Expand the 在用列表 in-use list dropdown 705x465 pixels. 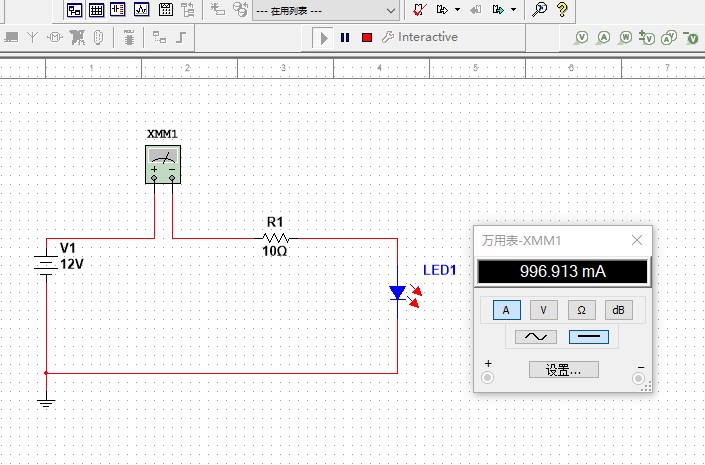[x=391, y=10]
